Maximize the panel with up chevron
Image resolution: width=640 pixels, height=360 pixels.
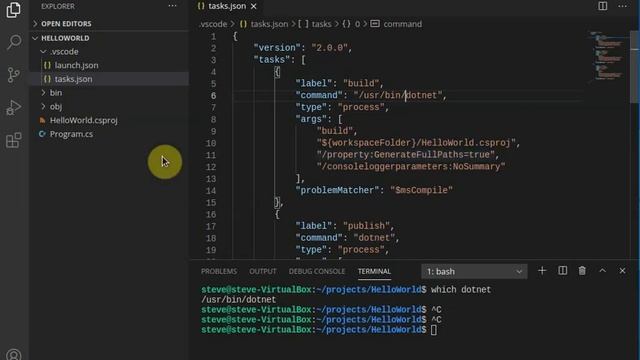click(602, 271)
